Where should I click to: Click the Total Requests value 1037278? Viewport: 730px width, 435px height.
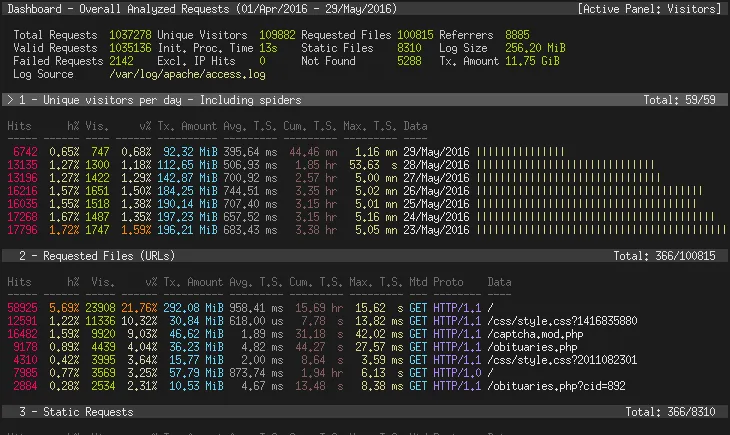[x=130, y=35]
